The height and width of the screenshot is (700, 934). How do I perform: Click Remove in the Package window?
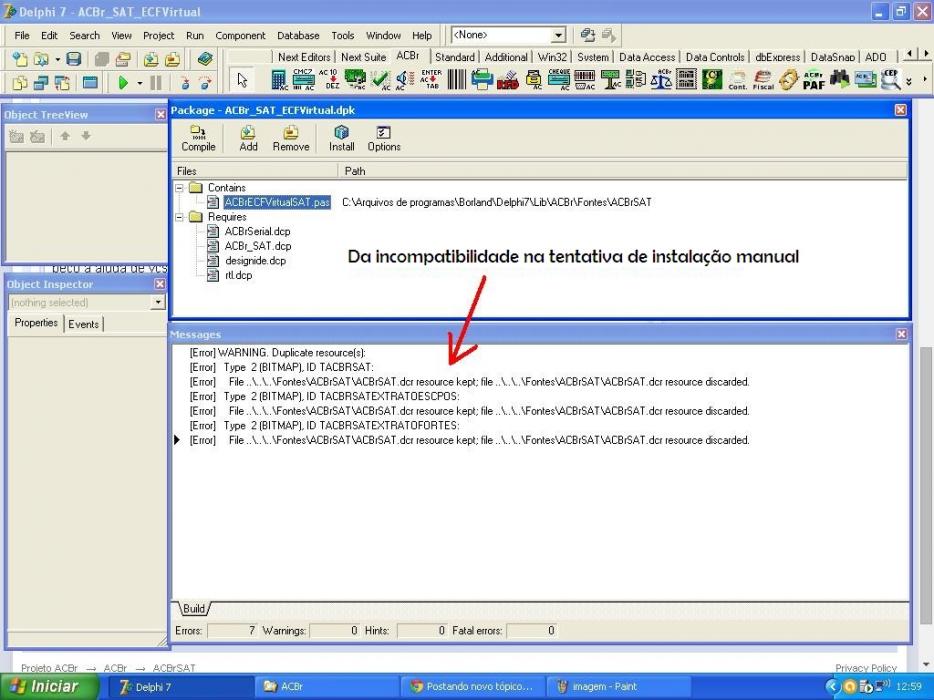click(x=291, y=138)
